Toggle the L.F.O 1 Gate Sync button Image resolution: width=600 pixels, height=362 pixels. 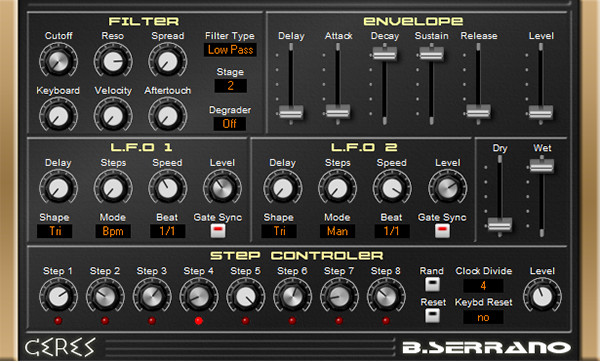point(218,231)
